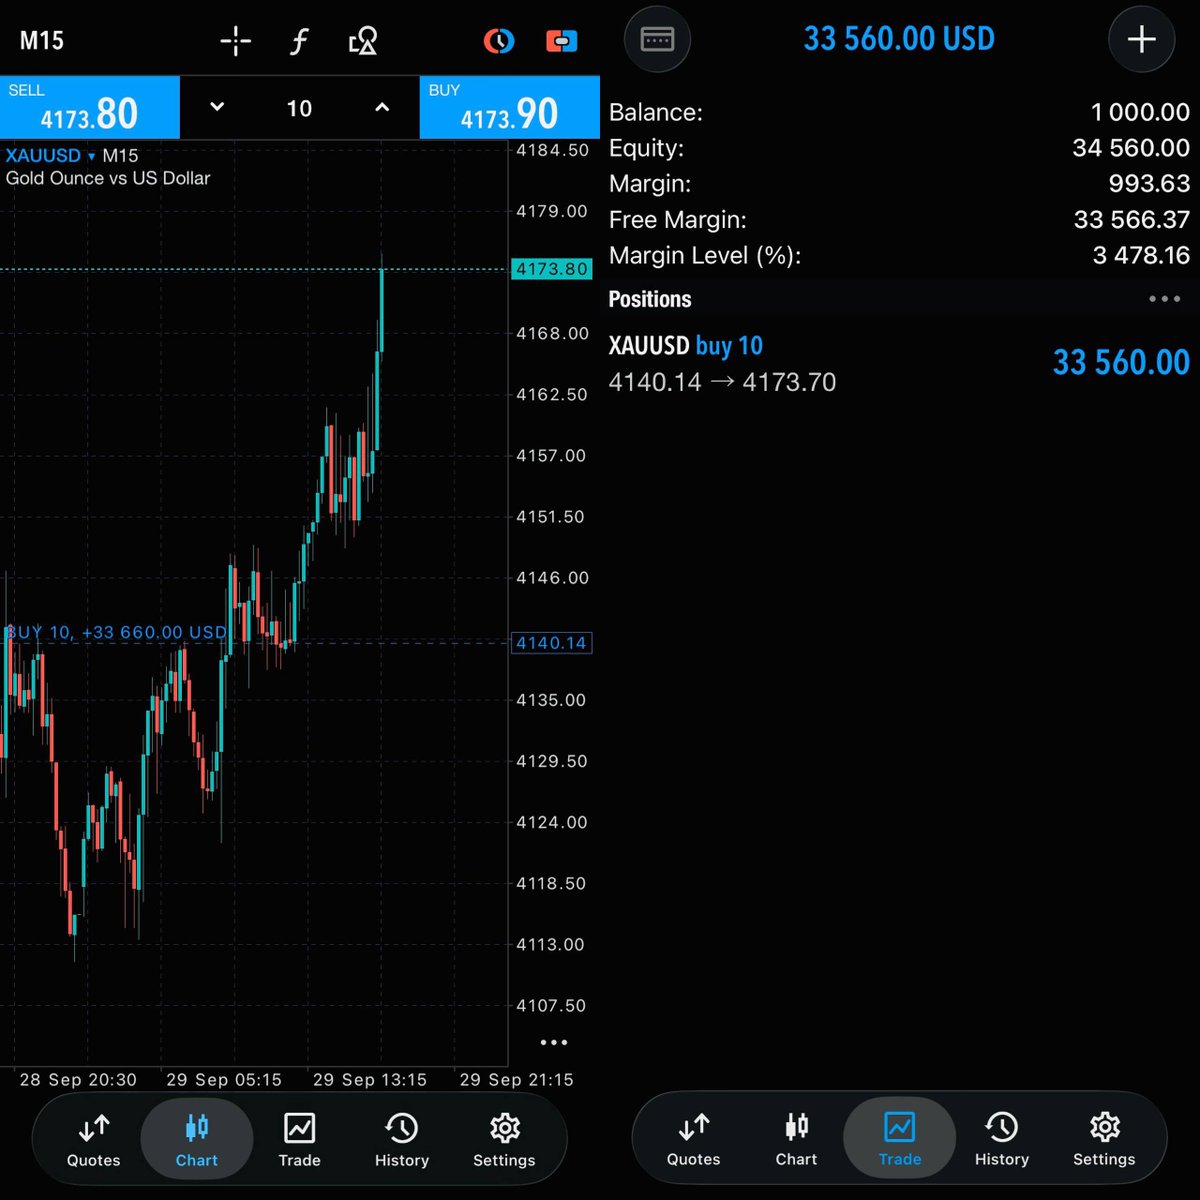Tap the 29 Sep 13:15 time label
The width and height of the screenshot is (1200, 1200).
370,1080
